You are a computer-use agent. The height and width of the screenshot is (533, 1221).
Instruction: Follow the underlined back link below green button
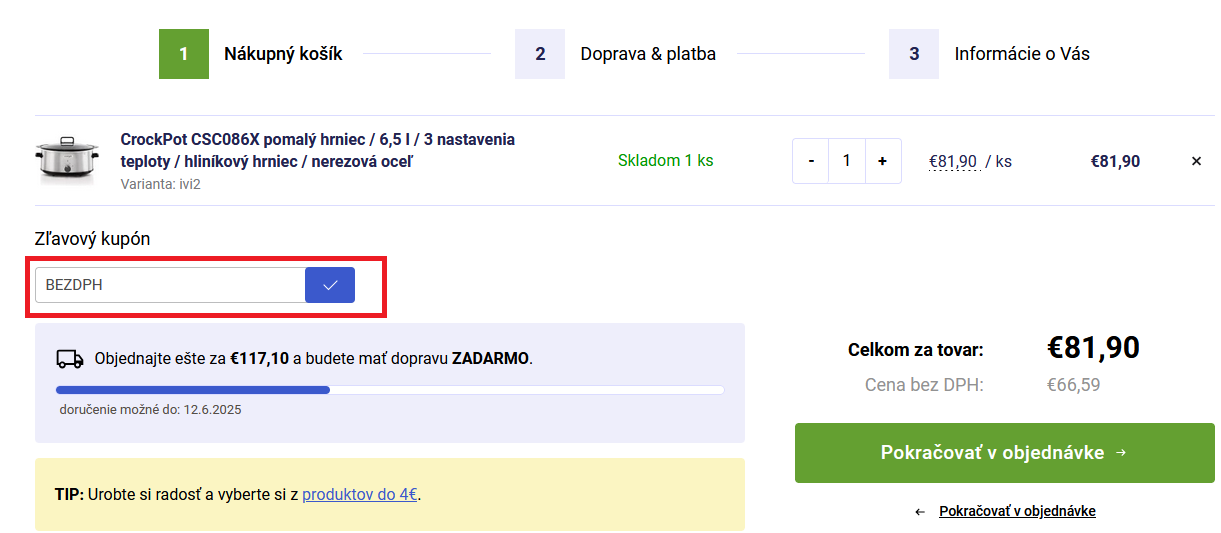coord(1017,511)
